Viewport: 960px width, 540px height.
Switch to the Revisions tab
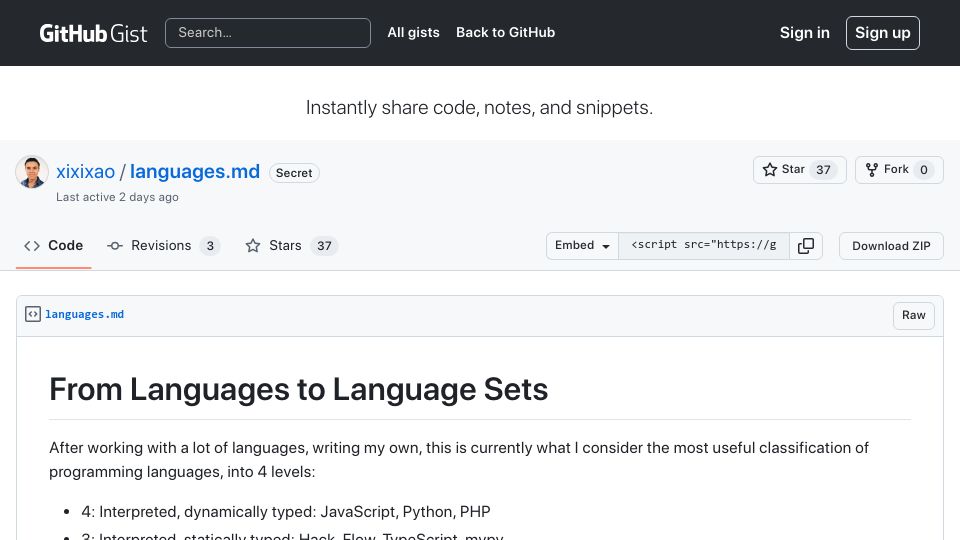point(163,246)
